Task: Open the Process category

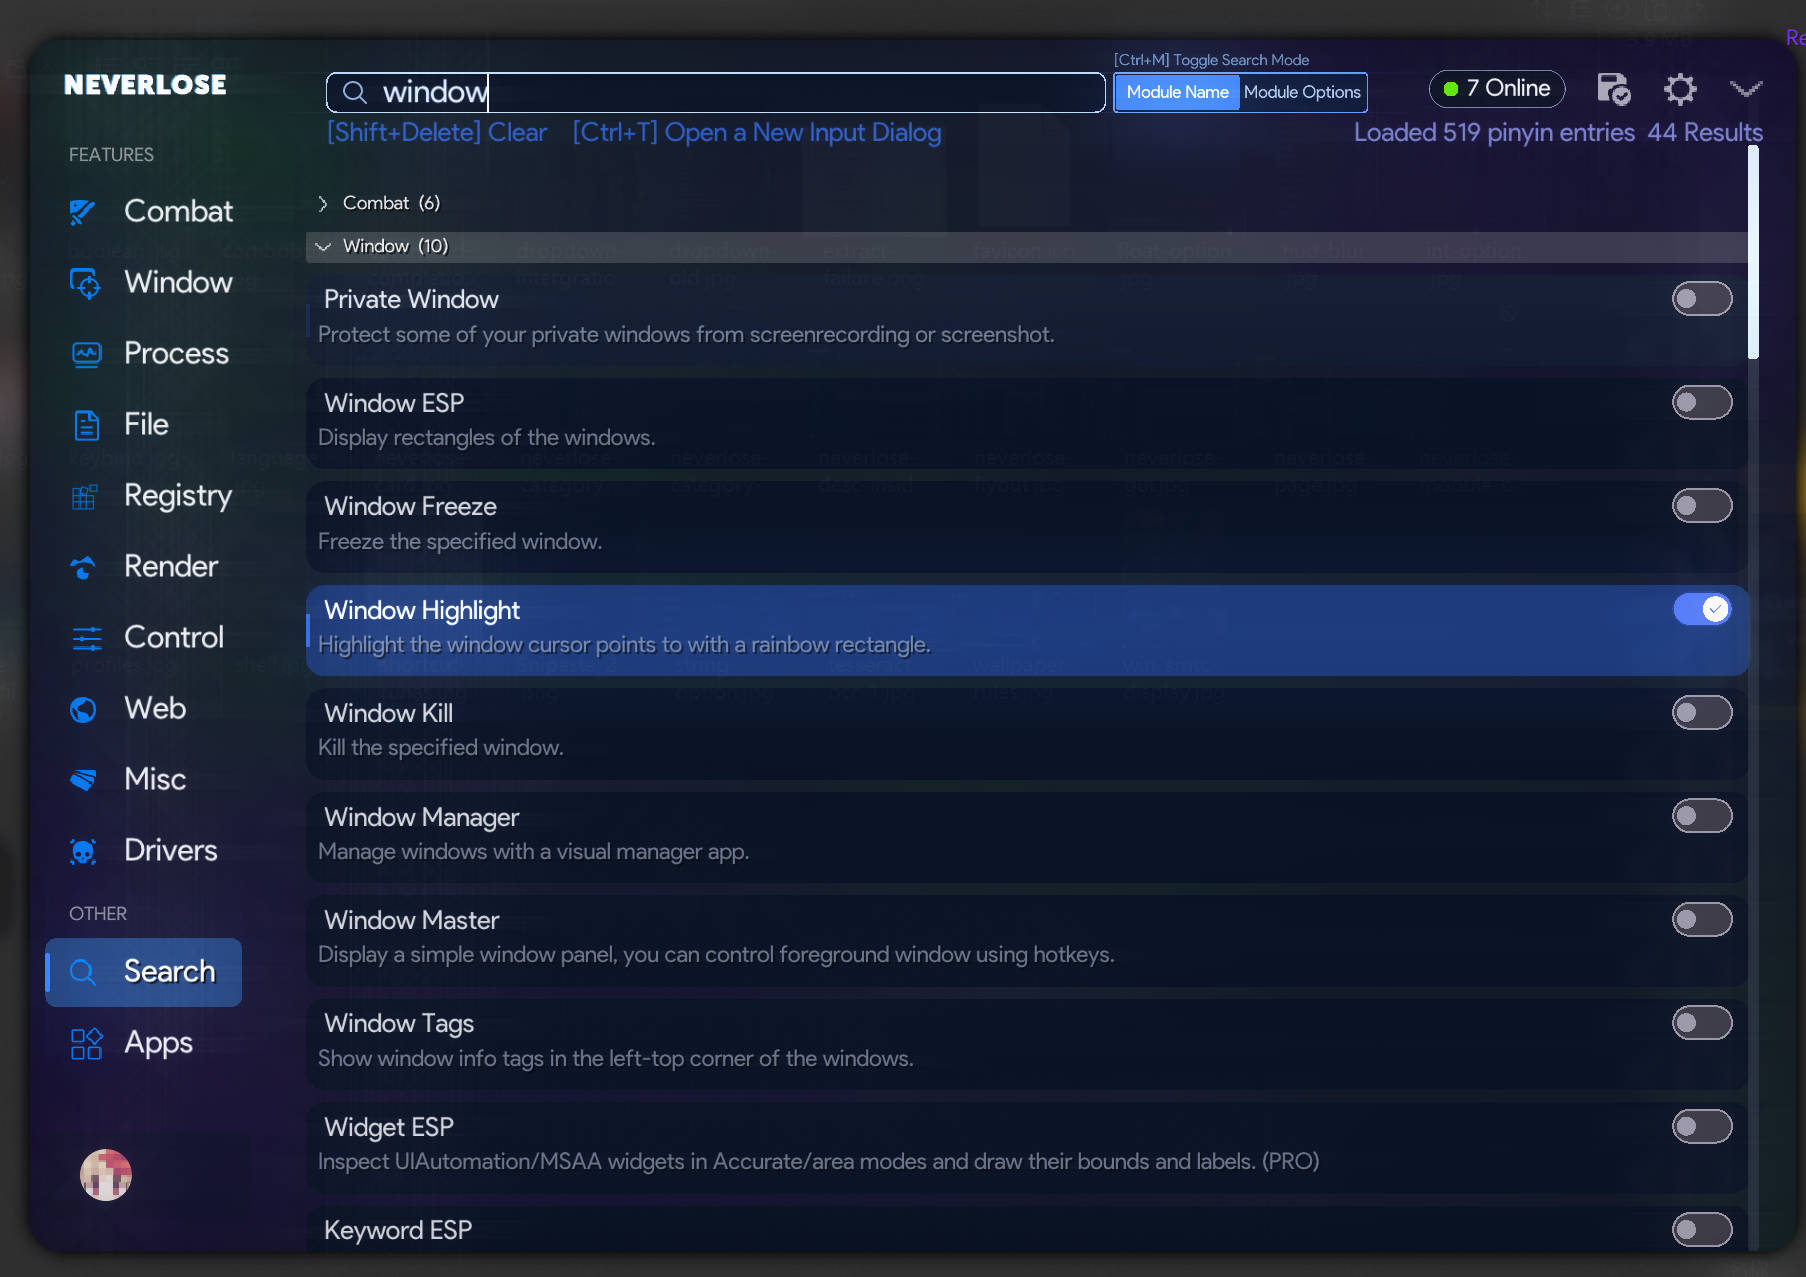Action: pyautogui.click(x=144, y=354)
